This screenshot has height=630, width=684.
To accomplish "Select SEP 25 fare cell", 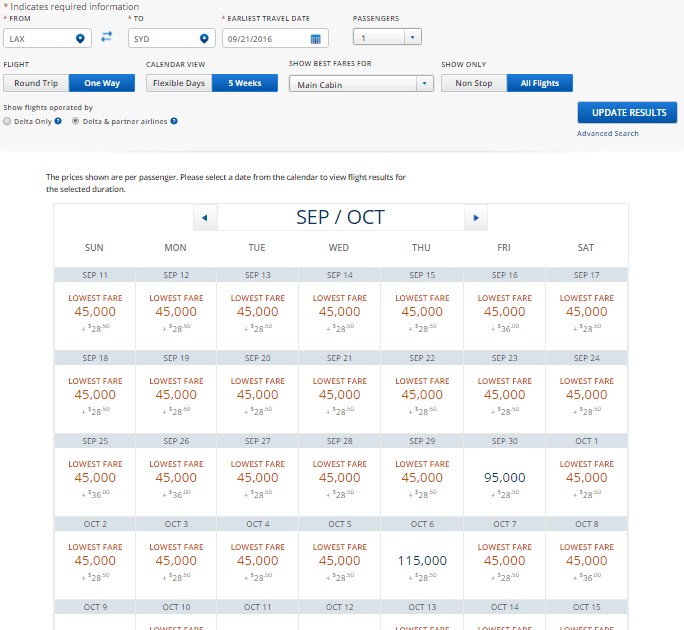I will coord(95,481).
